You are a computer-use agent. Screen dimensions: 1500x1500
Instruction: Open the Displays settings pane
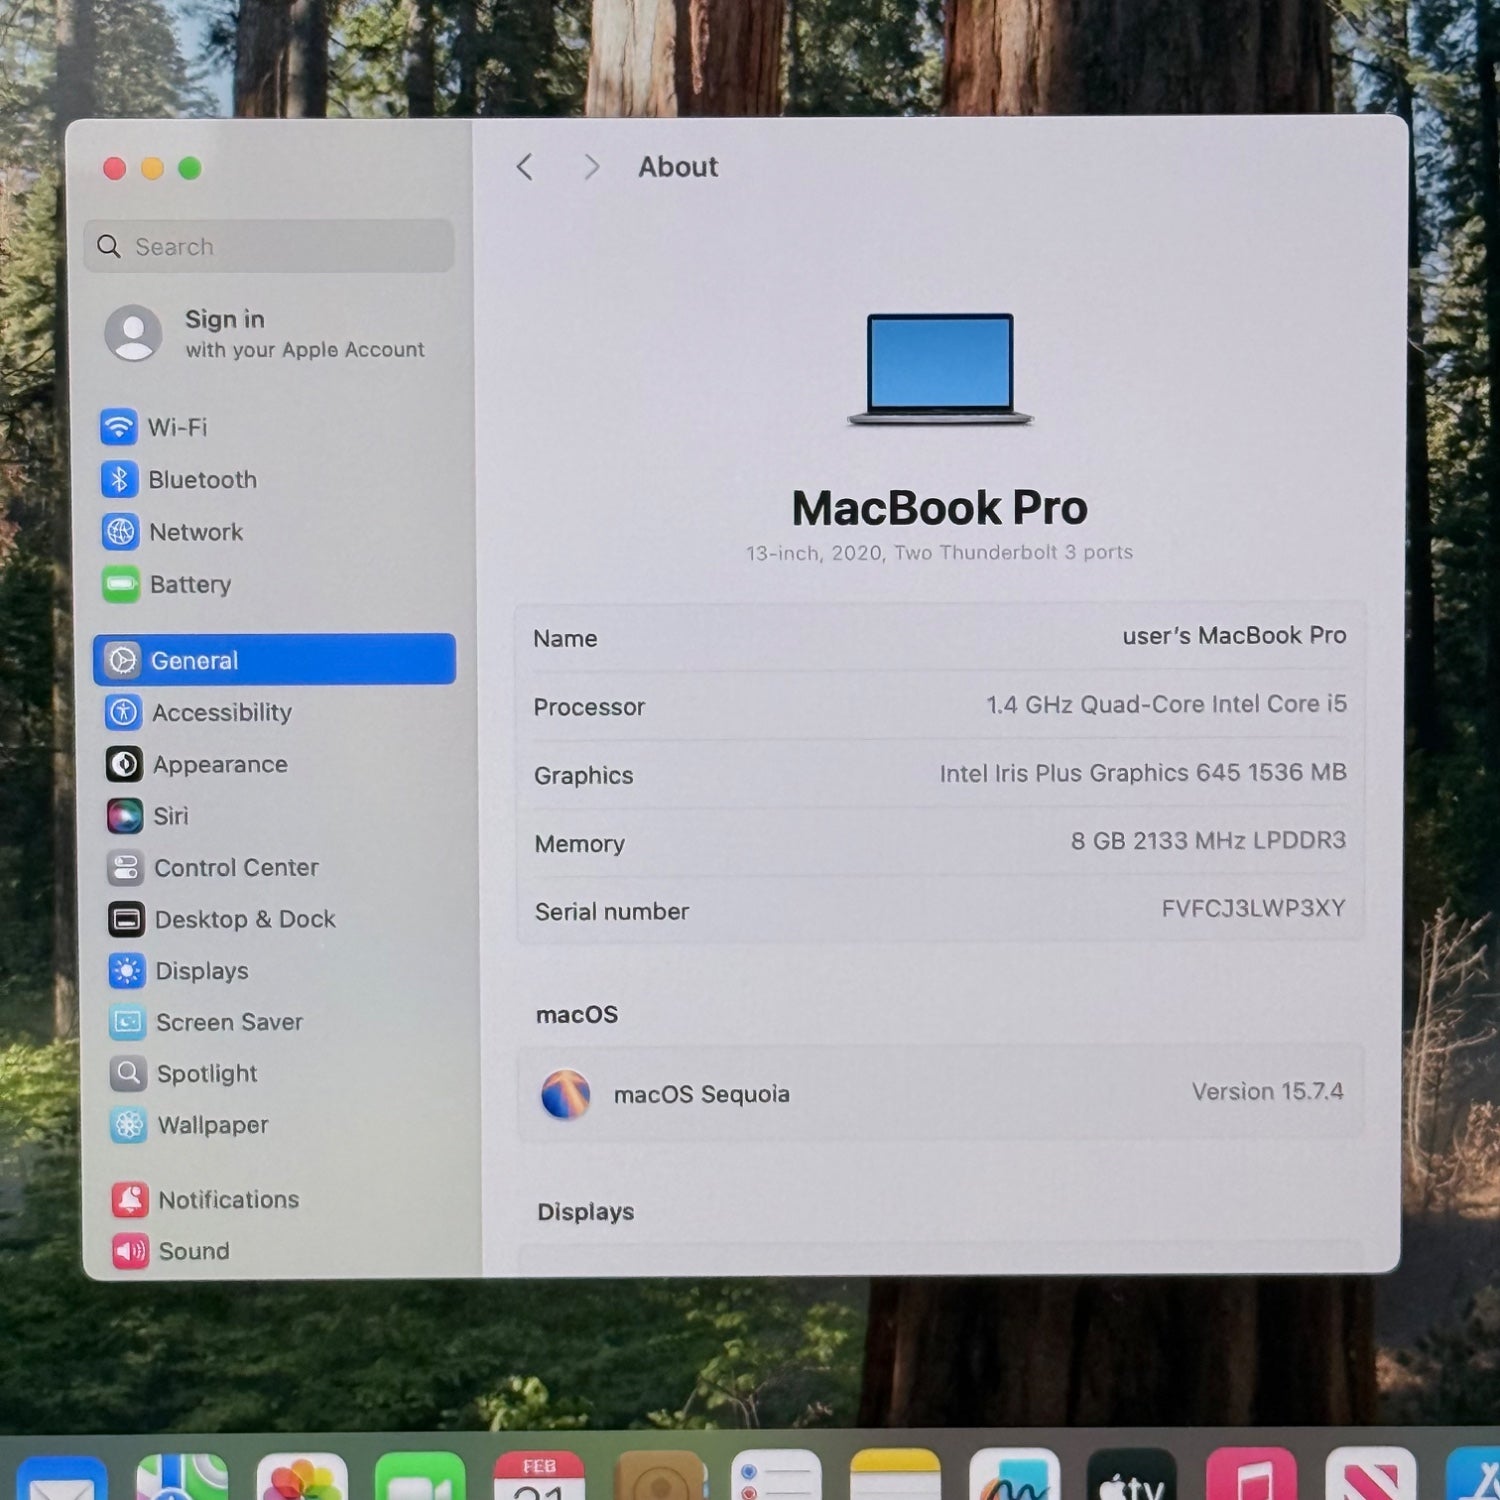coord(201,971)
